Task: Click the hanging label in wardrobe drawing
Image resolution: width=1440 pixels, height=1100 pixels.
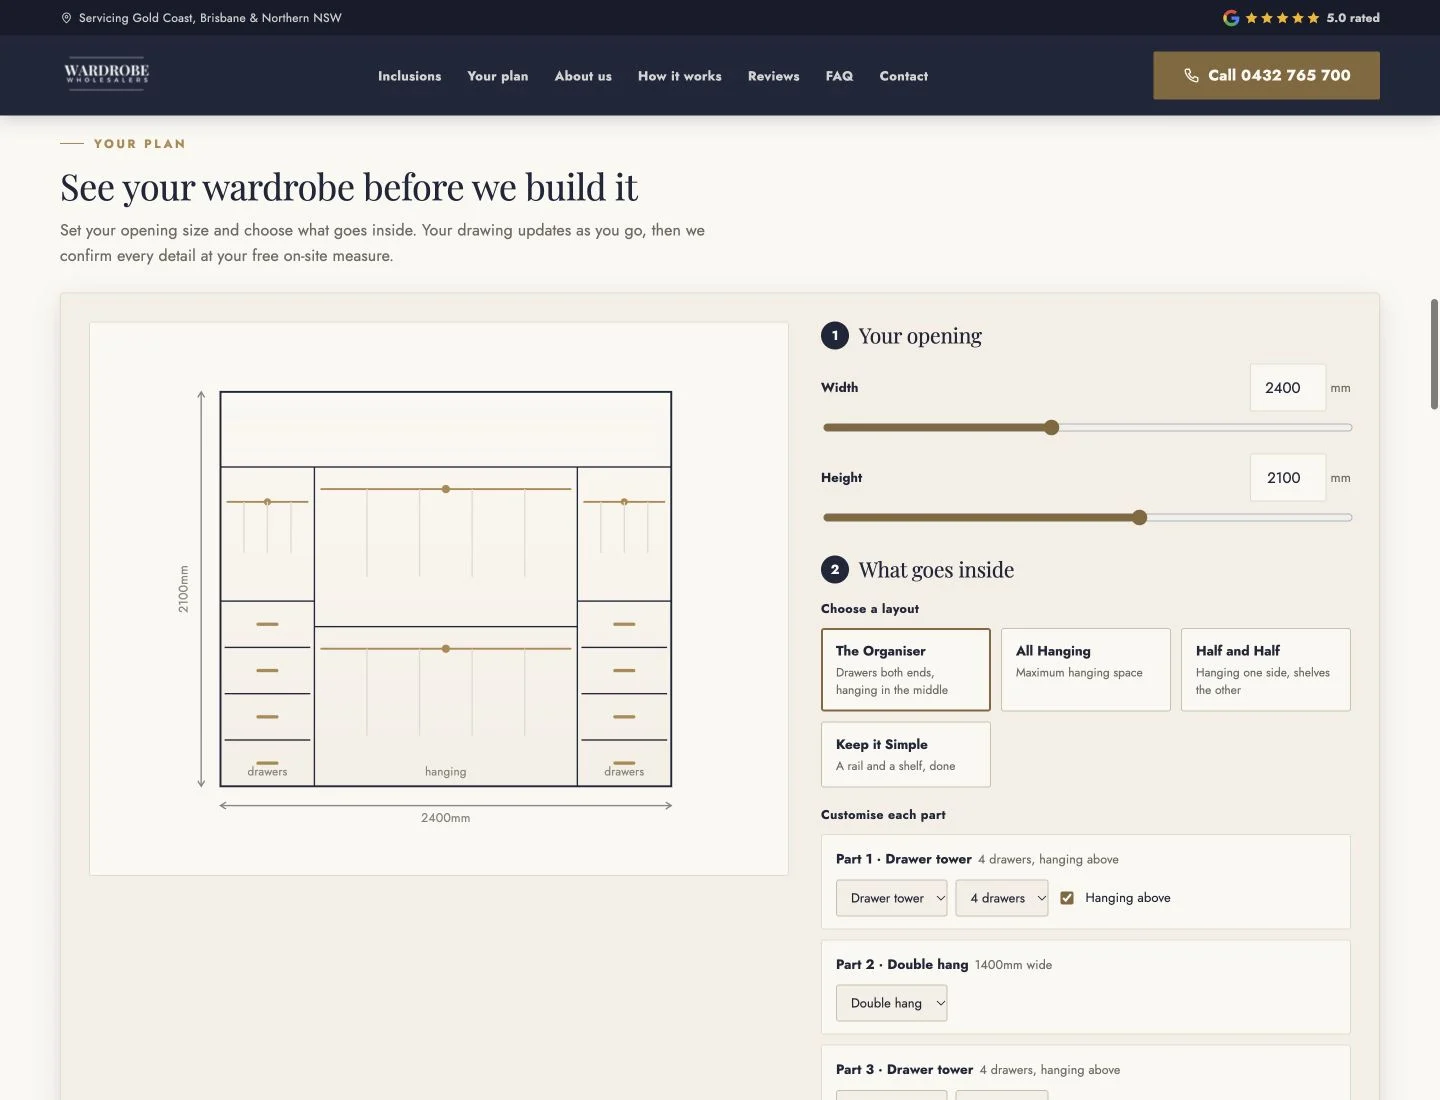Action: tap(446, 772)
